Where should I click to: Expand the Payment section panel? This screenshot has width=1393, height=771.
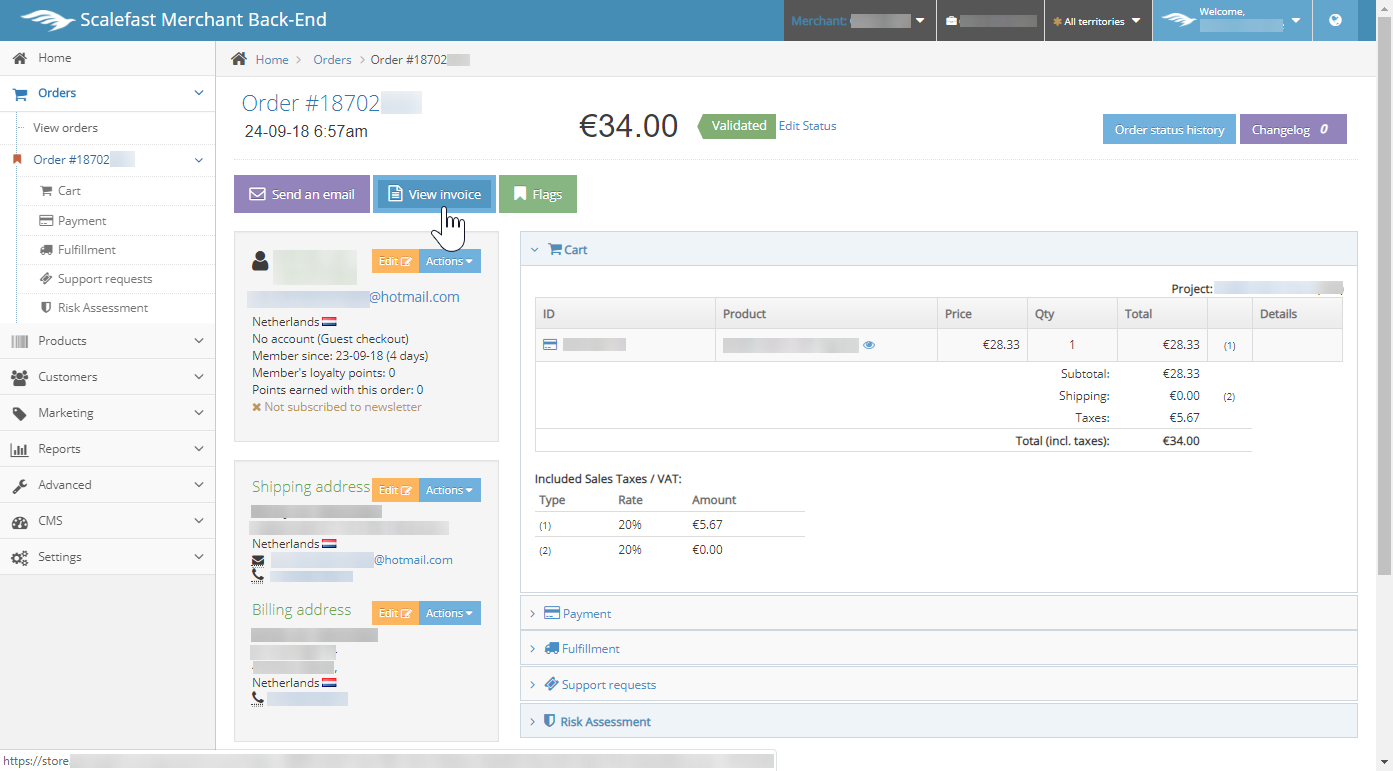[x=586, y=614]
